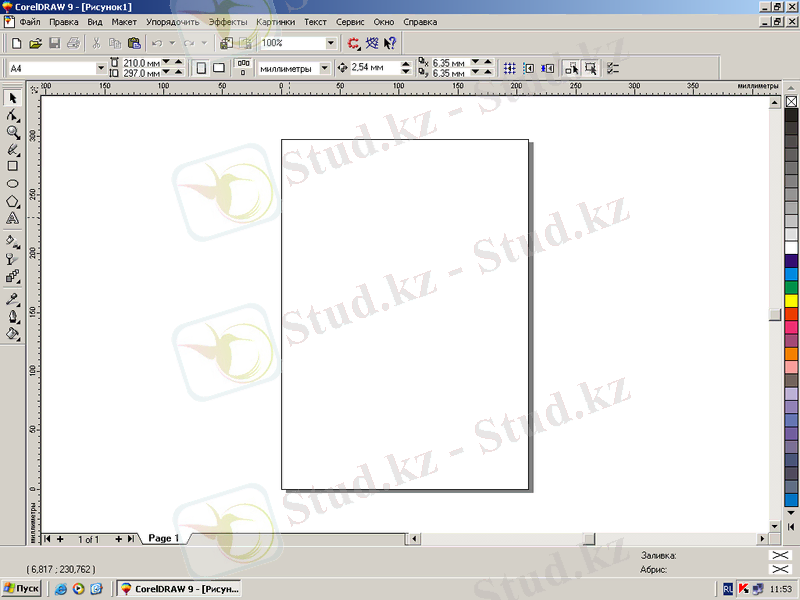Toggle the snap to grid button
The height and width of the screenshot is (600, 800).
[x=509, y=68]
